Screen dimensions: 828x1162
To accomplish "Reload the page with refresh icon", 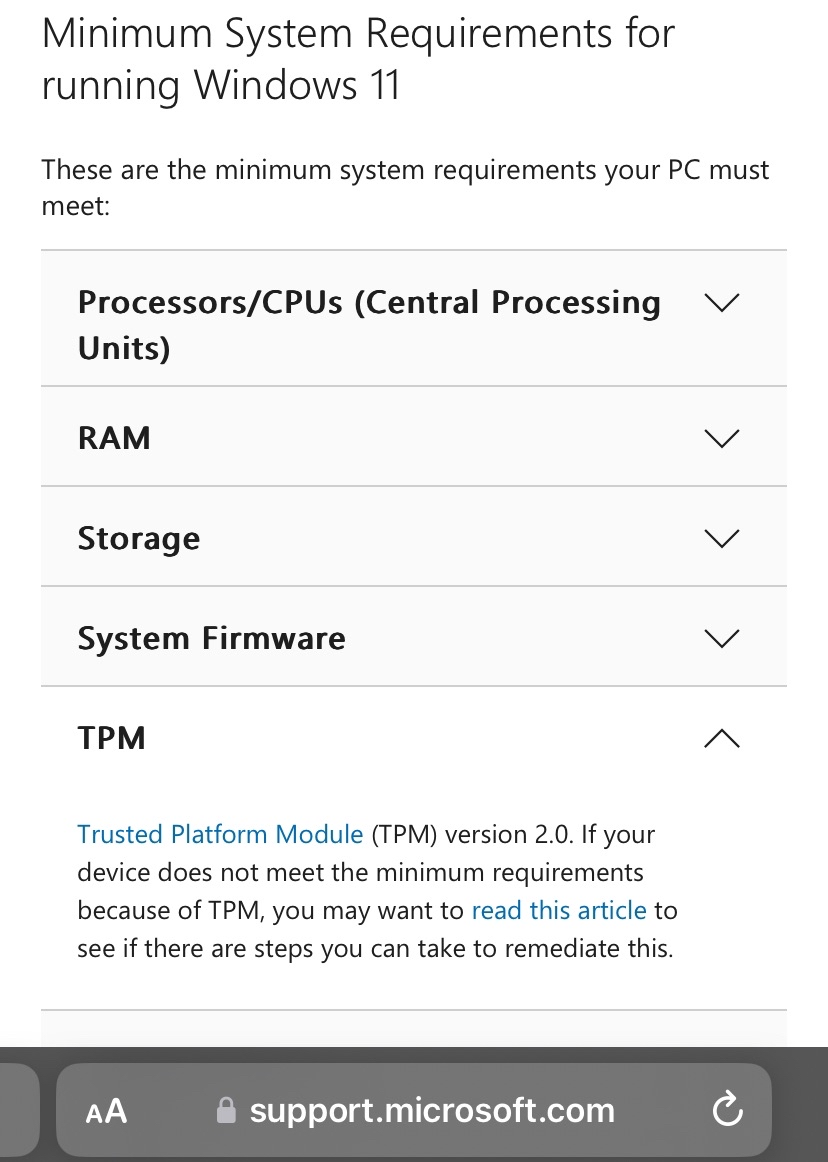I will point(727,1109).
